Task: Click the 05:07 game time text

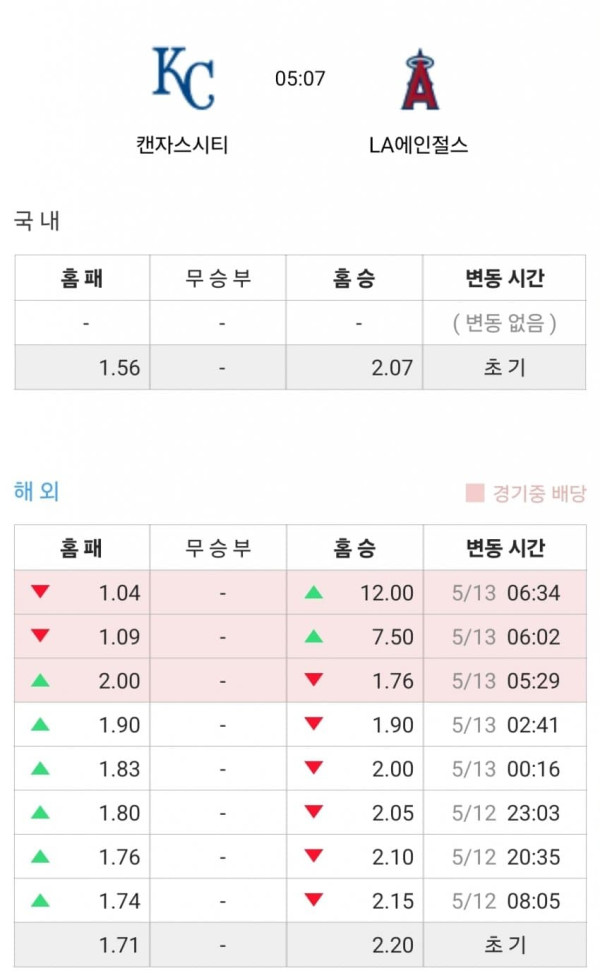Action: tap(300, 78)
